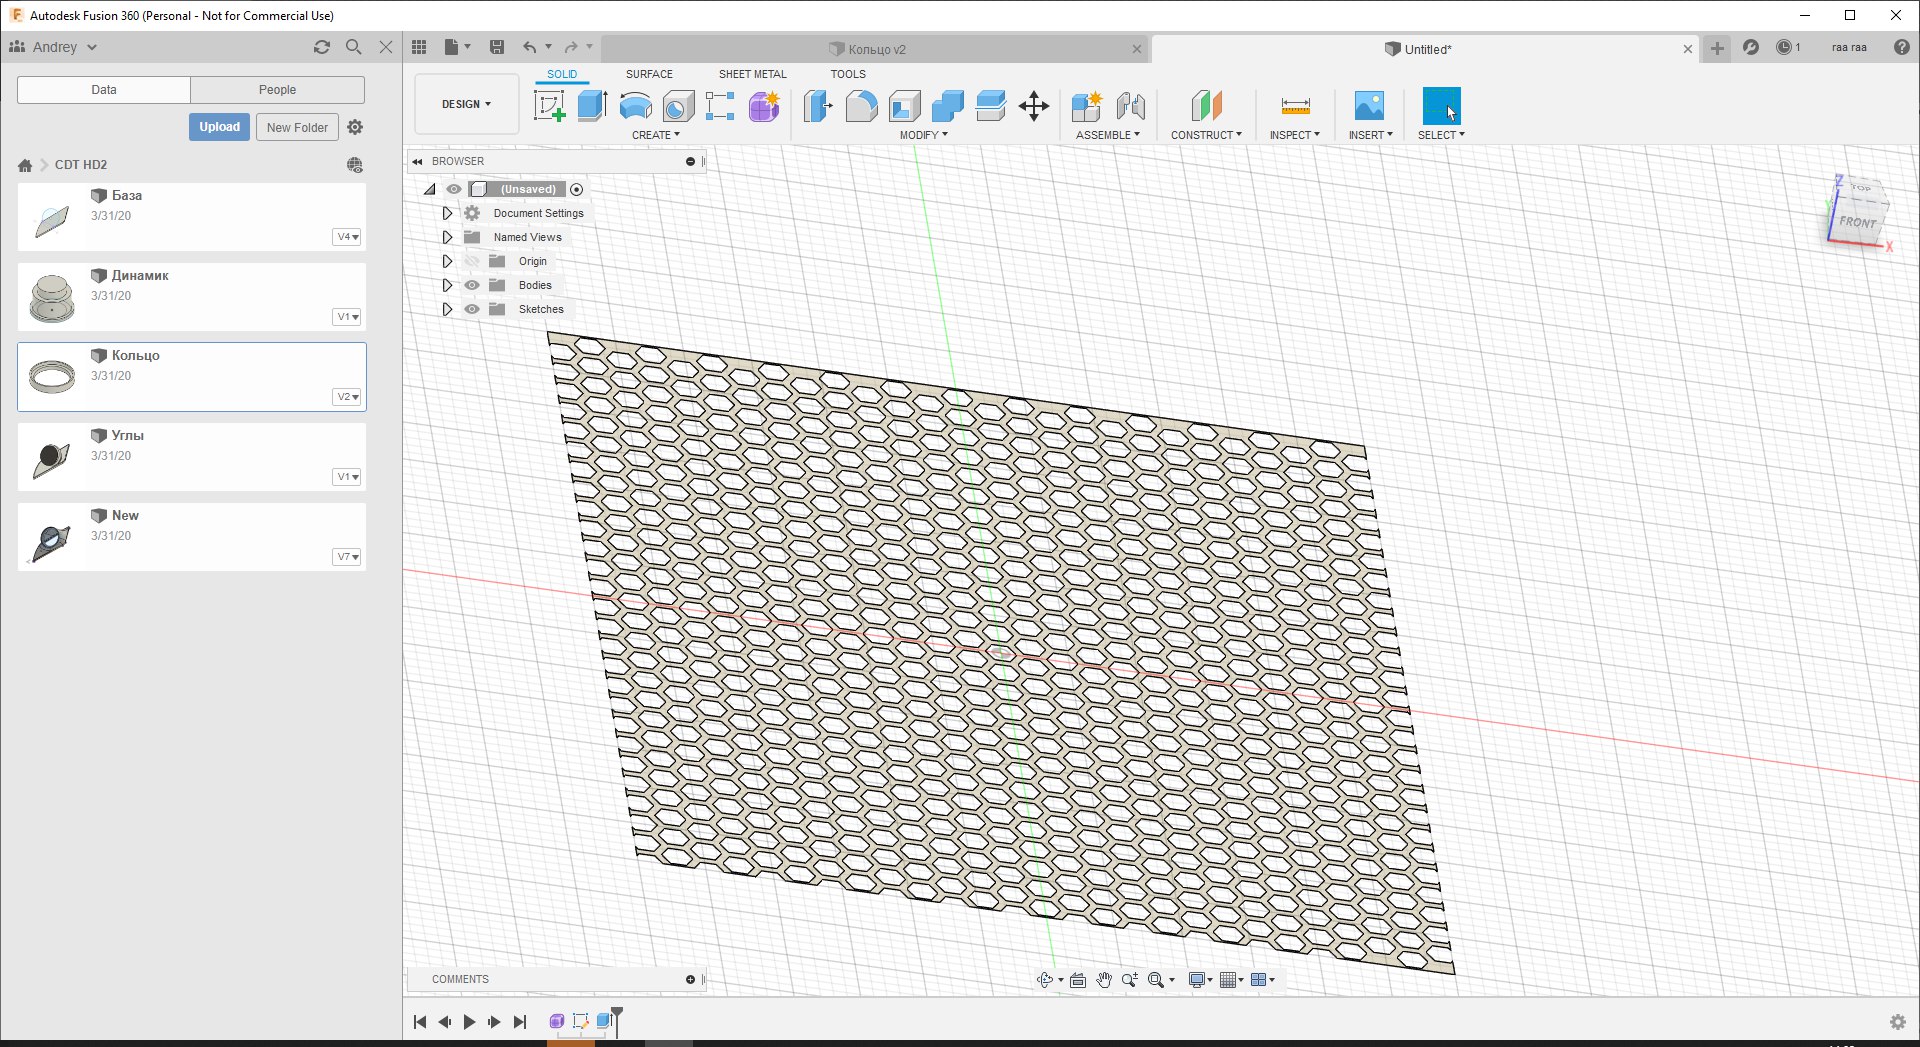Switch to the People tab
Screen dimensions: 1920x1047
[x=277, y=90]
